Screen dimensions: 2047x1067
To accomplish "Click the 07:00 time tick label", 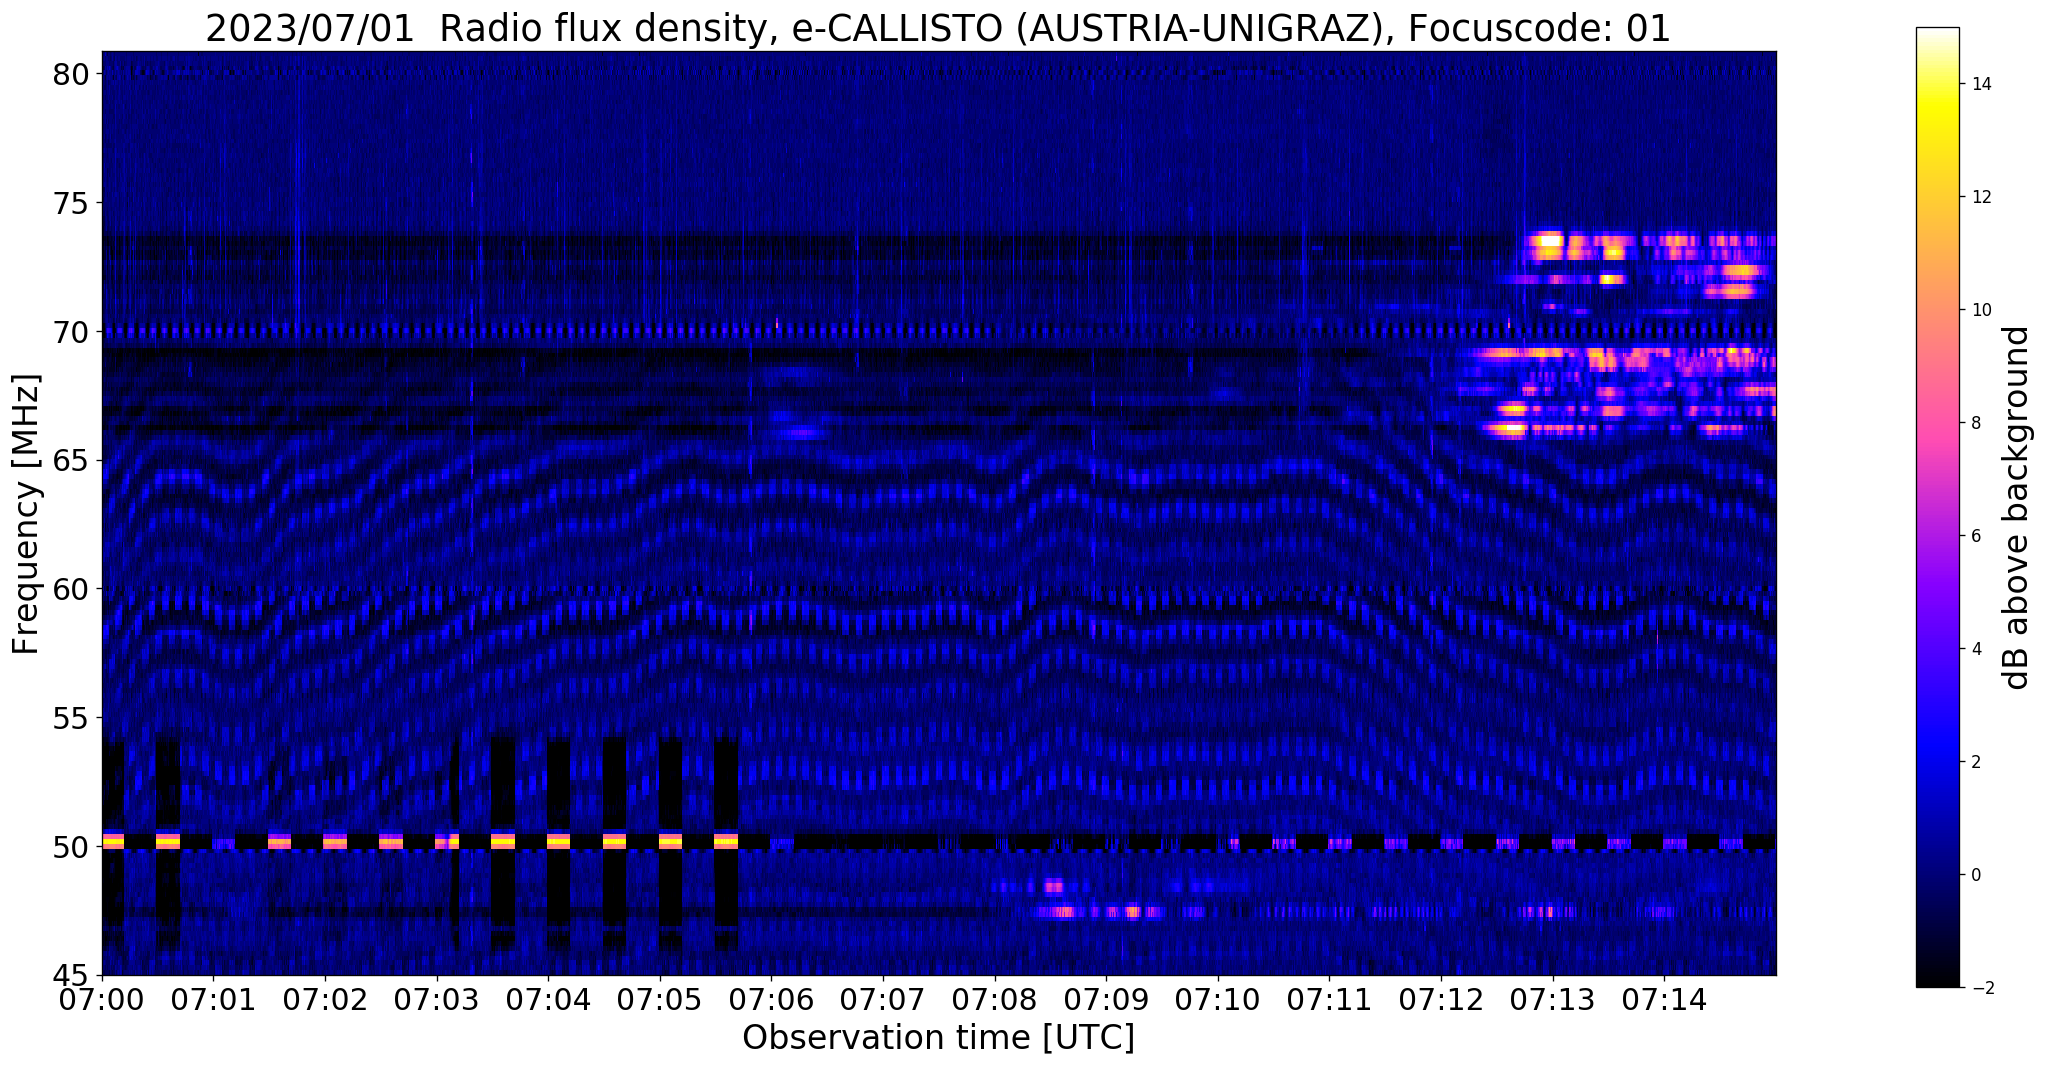I will [102, 998].
